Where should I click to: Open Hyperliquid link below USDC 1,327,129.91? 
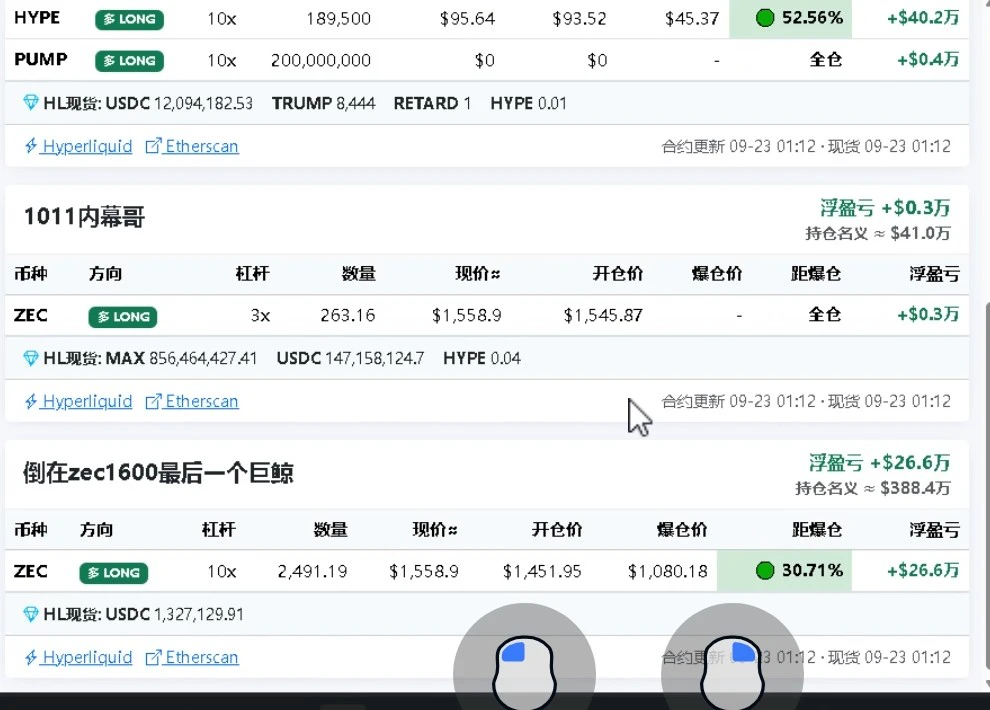click(x=79, y=658)
